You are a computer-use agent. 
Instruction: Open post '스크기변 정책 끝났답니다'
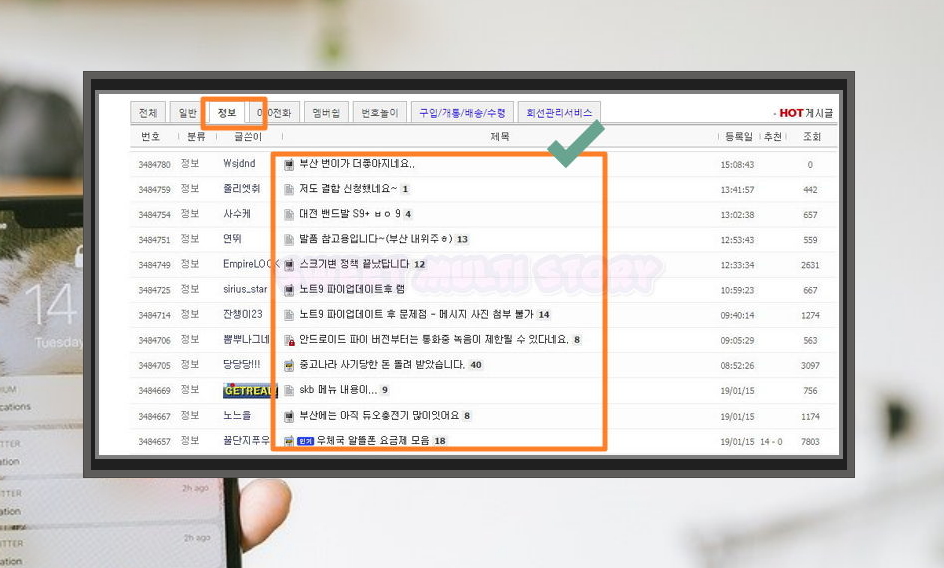[354, 264]
